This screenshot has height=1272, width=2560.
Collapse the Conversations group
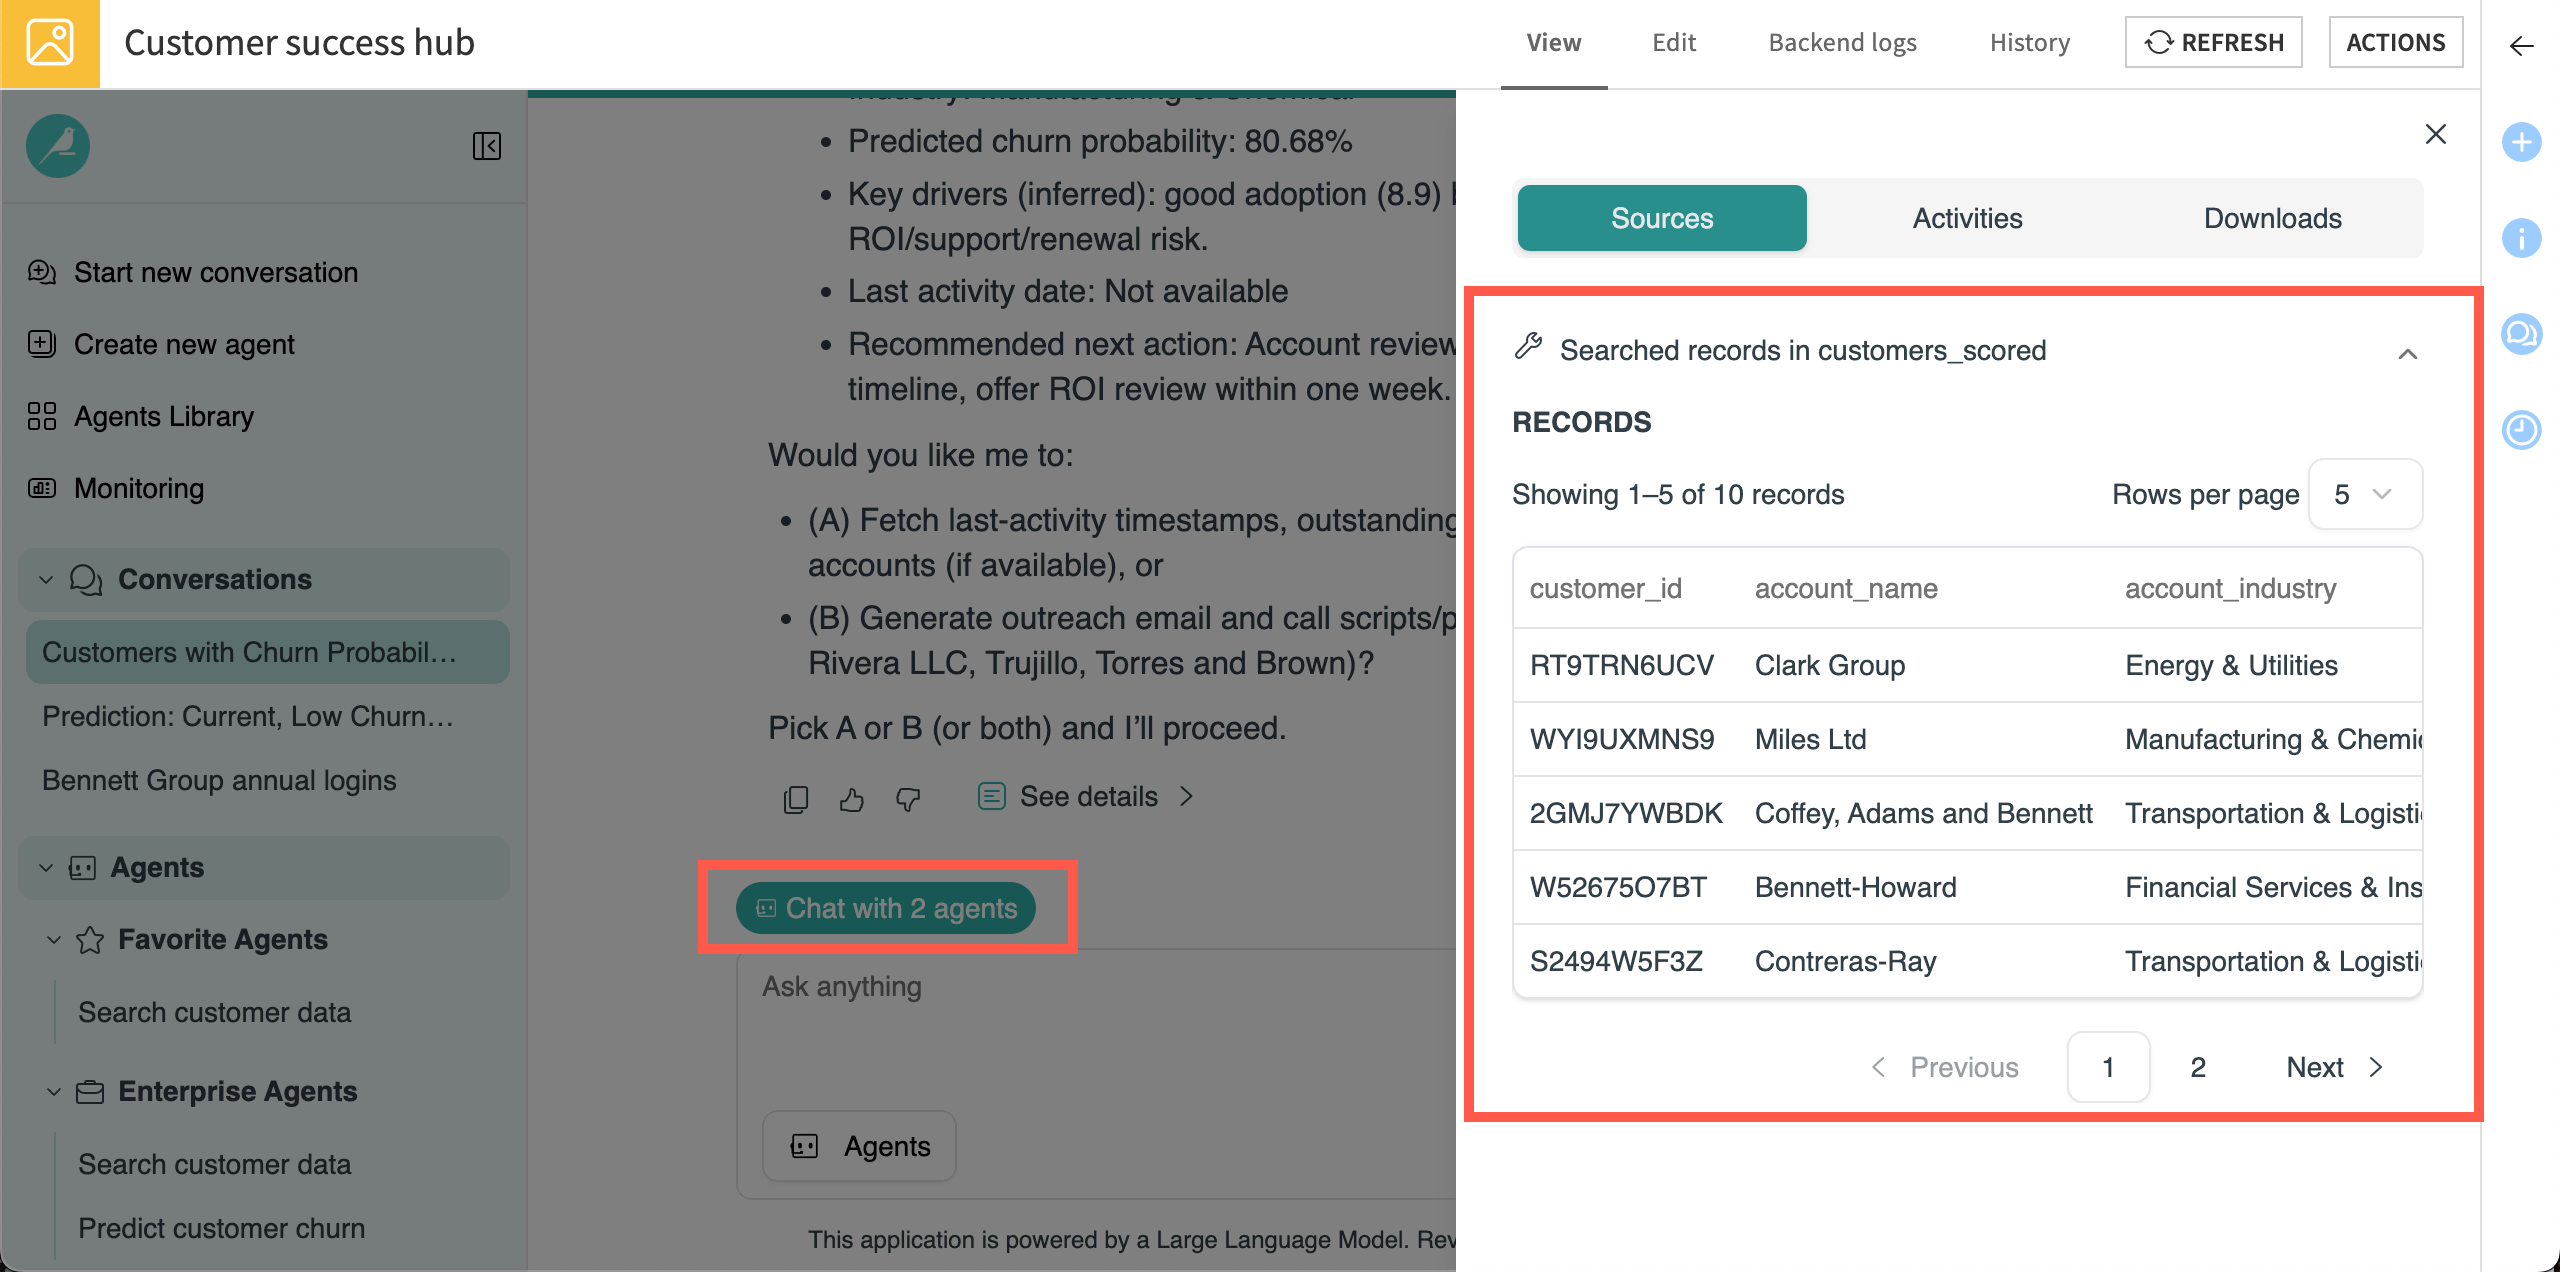point(44,579)
